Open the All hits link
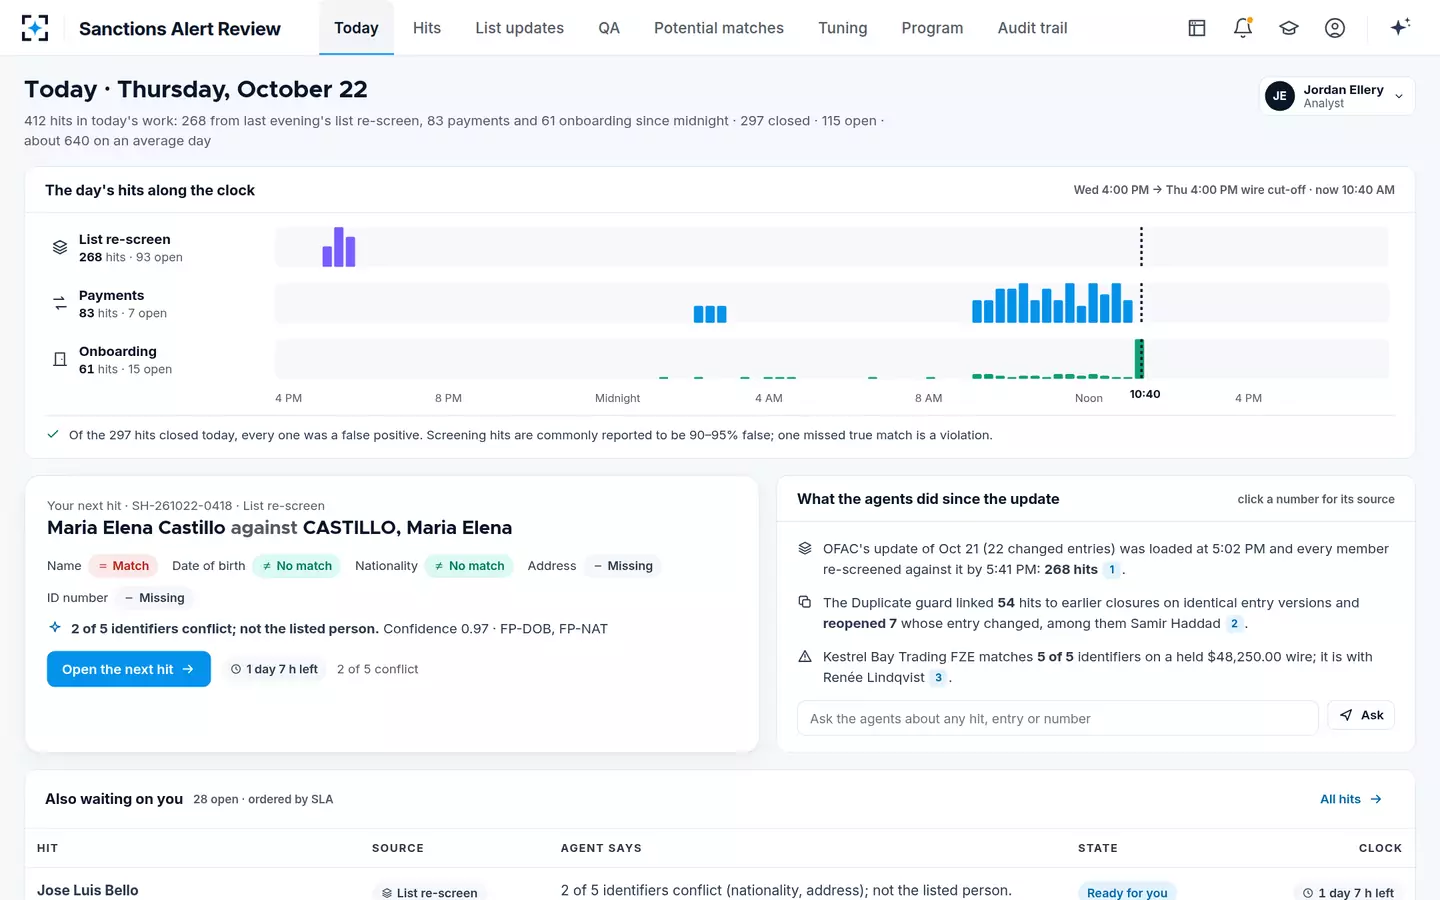The height and width of the screenshot is (900, 1440). [x=1351, y=799]
